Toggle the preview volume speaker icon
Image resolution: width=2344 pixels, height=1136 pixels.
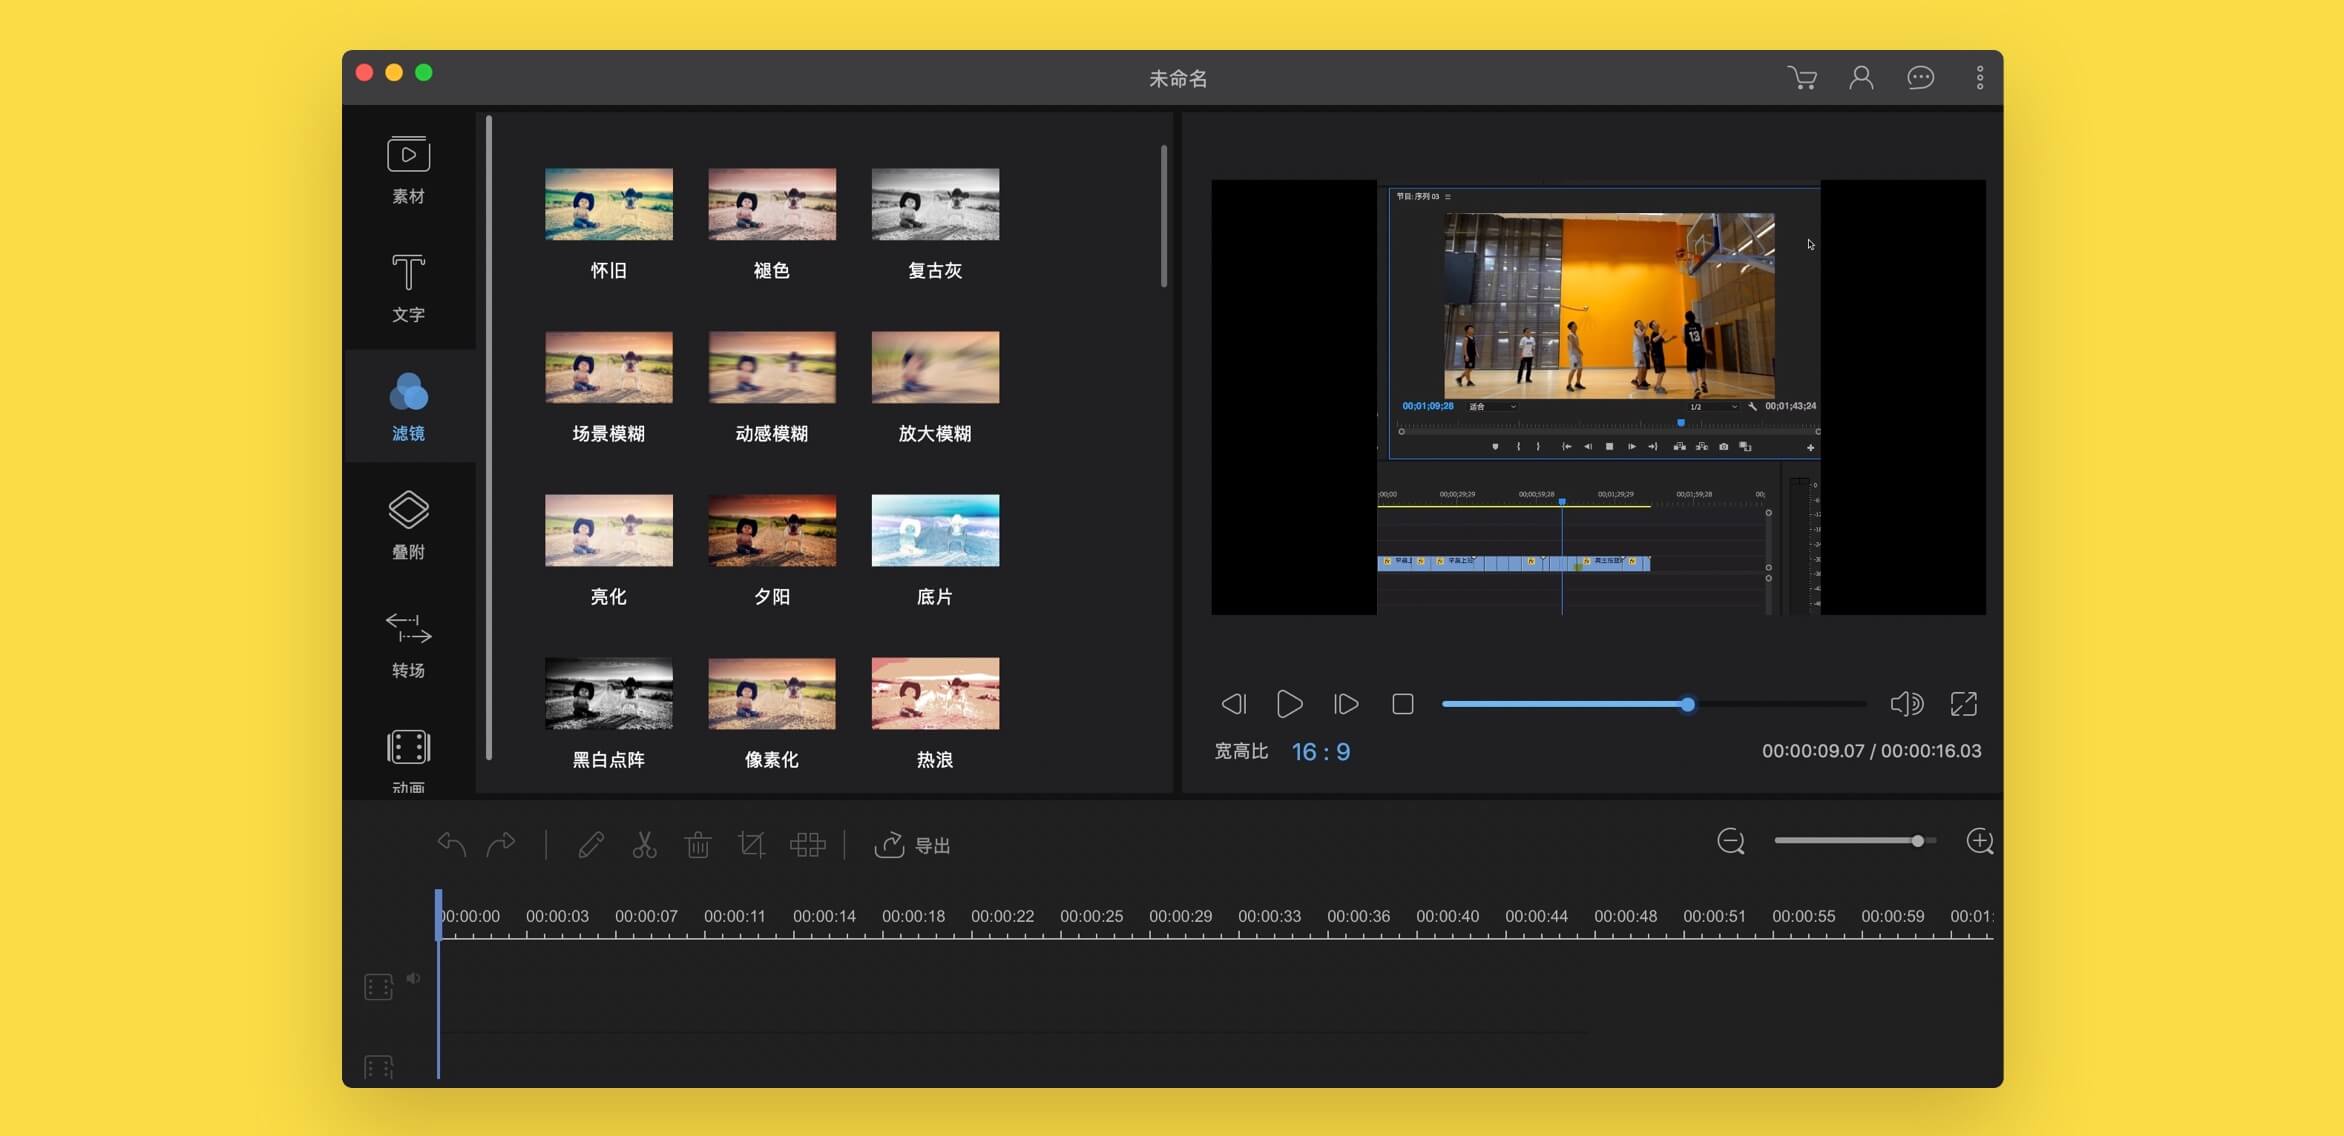pyautogui.click(x=1906, y=704)
